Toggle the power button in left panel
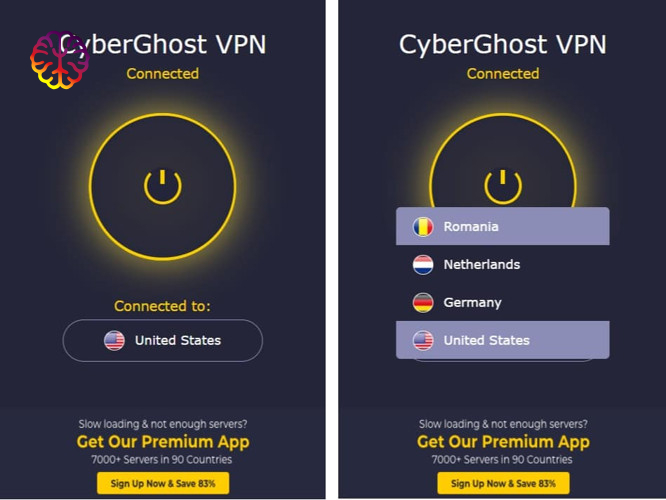666x500 pixels. pyautogui.click(x=163, y=186)
